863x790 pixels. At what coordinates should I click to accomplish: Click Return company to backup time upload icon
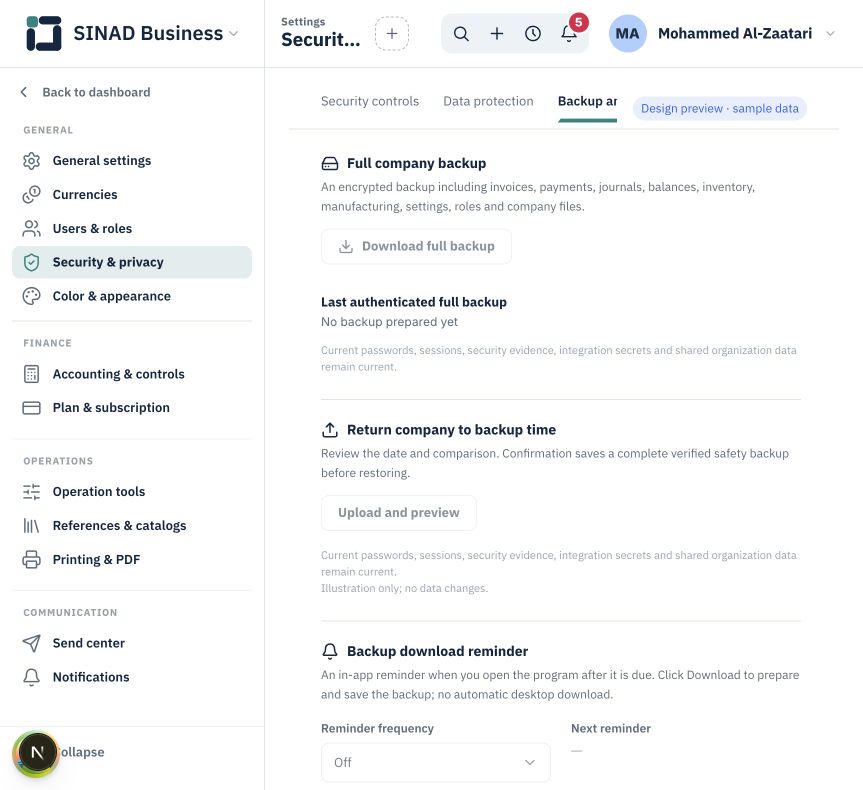coord(330,430)
